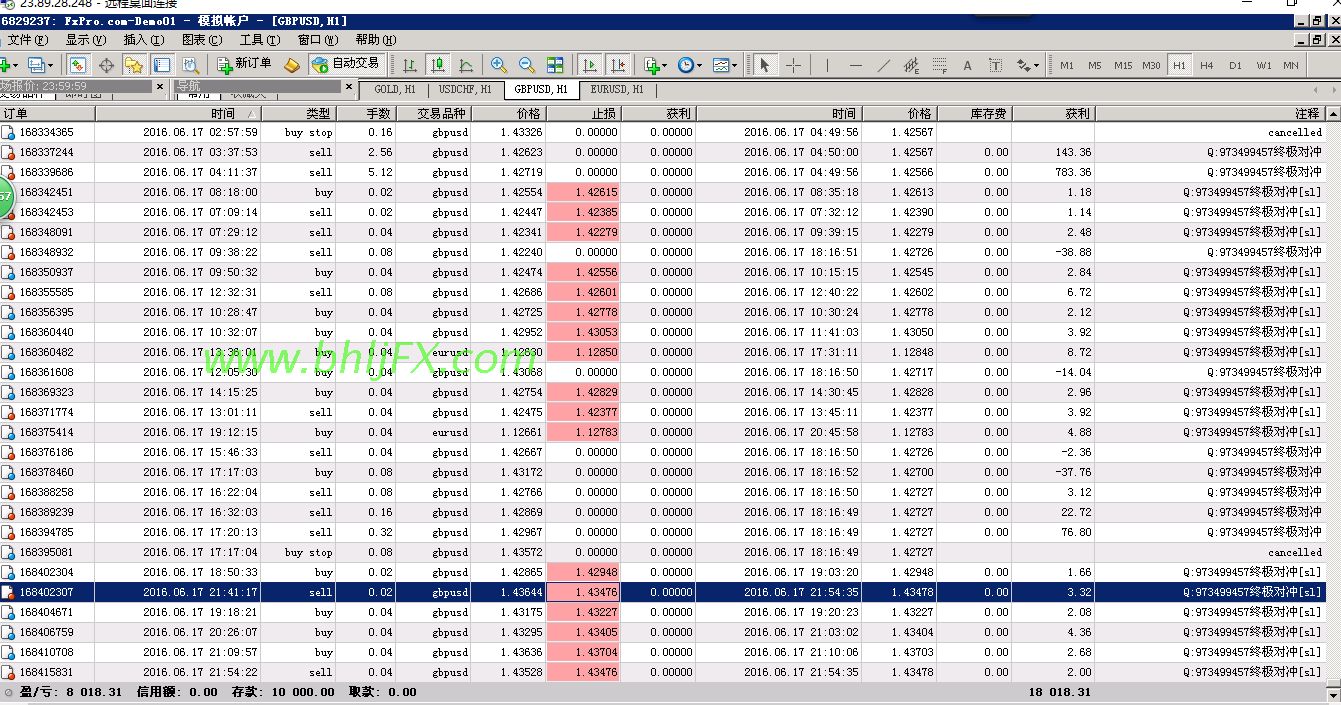
Task: Click the 注释 column header
Action: pos(1209,113)
